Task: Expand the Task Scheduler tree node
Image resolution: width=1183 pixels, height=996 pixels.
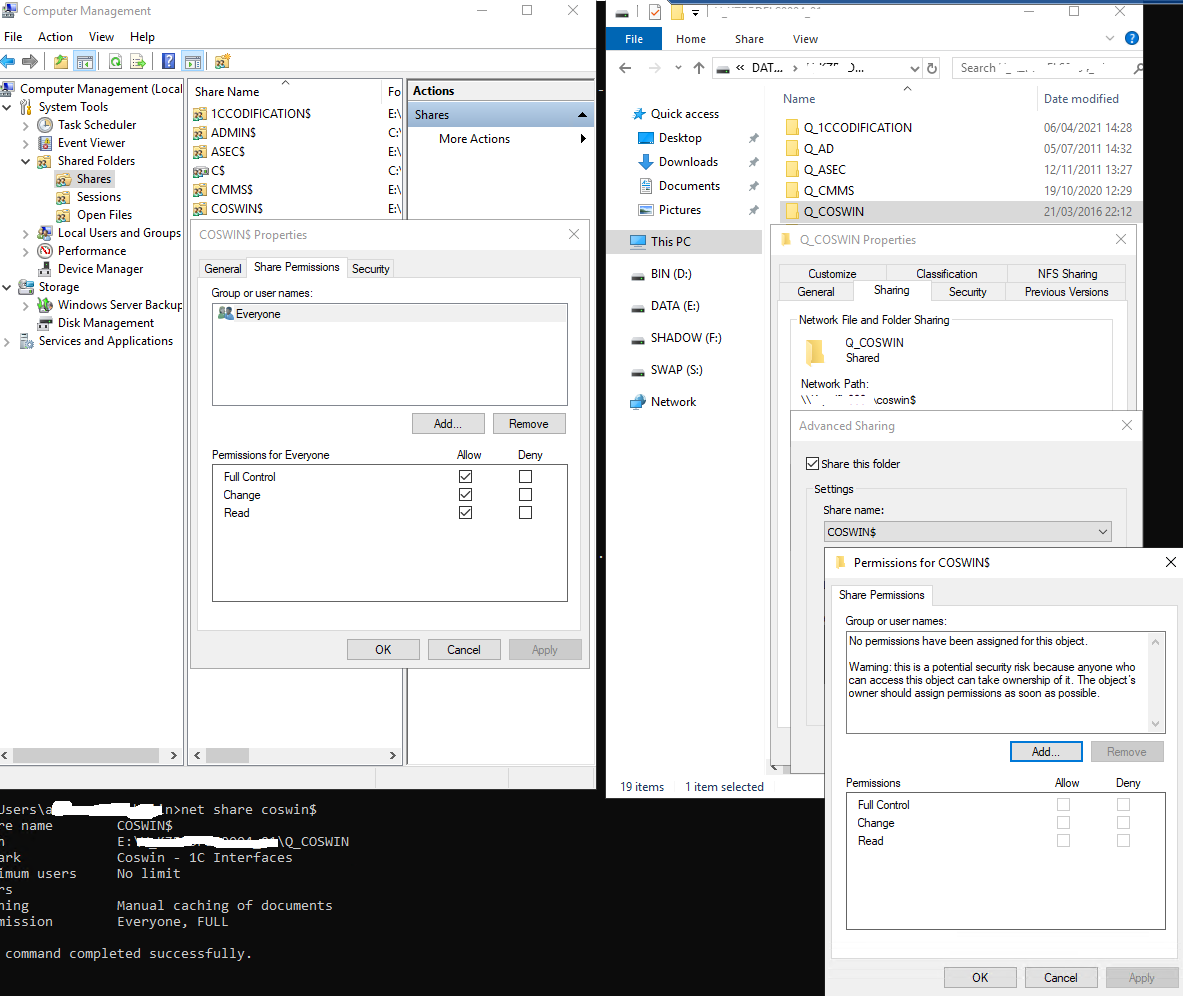Action: [x=26, y=125]
